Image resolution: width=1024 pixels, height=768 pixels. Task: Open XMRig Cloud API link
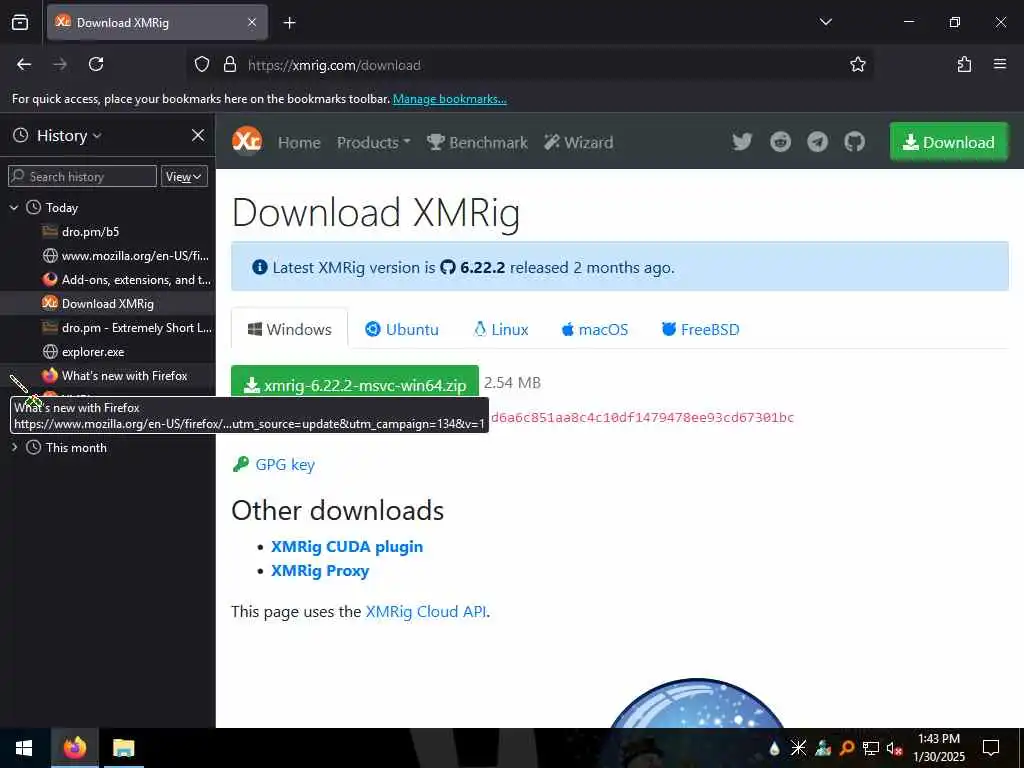click(426, 612)
